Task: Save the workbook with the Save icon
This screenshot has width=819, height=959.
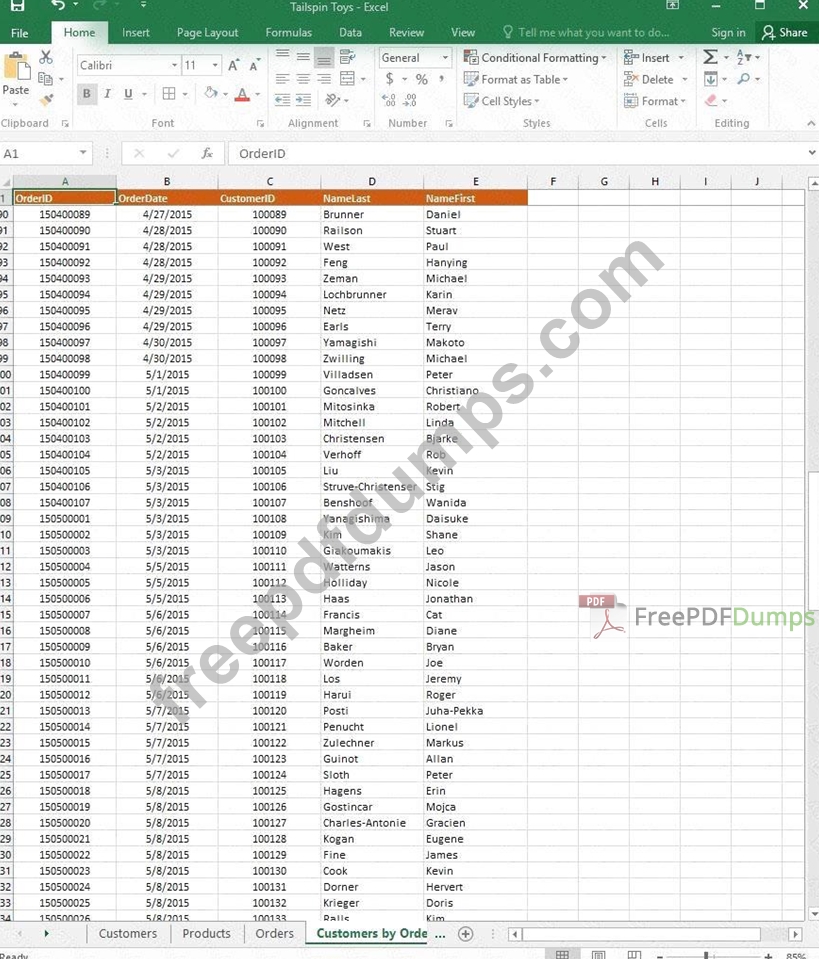Action: 17,6
